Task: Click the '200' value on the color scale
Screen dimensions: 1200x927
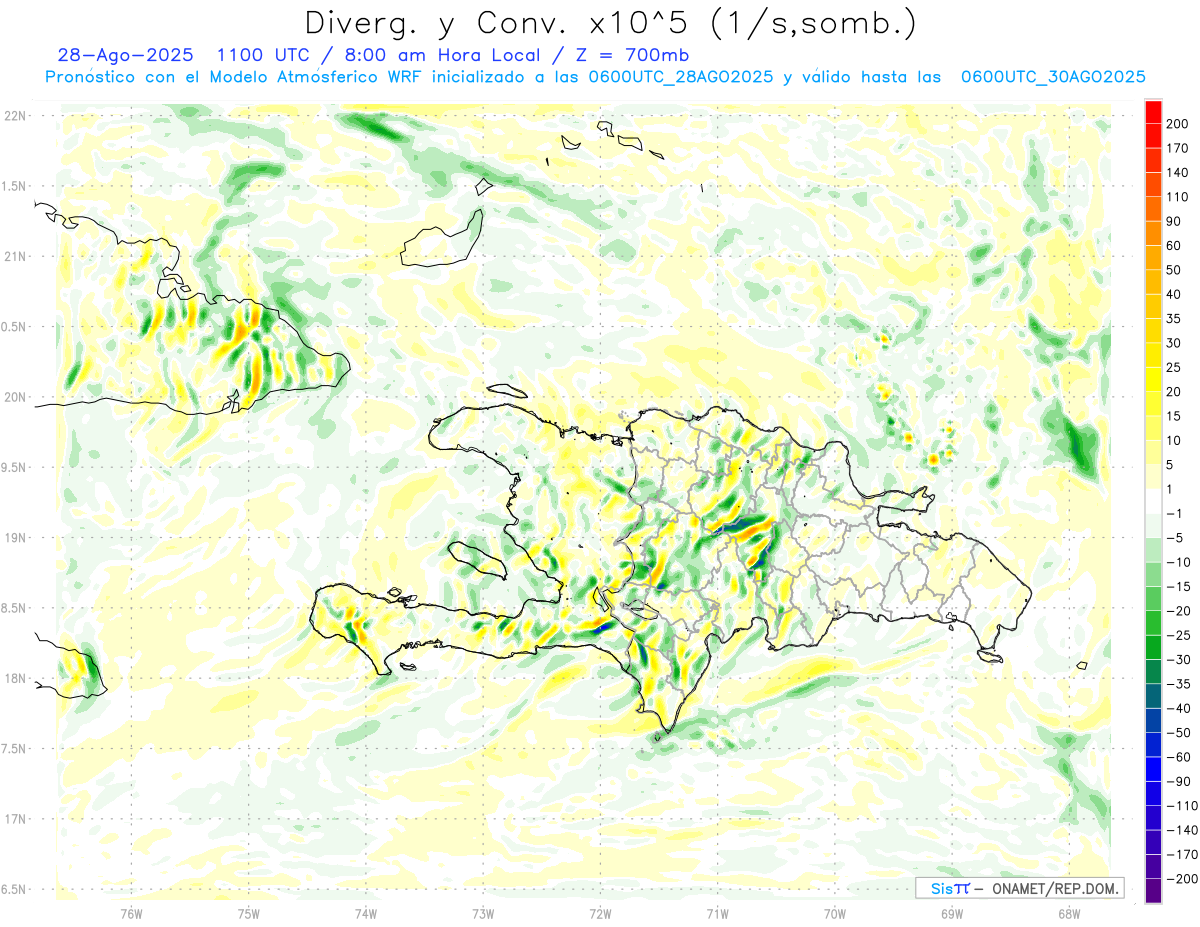Action: (1179, 123)
